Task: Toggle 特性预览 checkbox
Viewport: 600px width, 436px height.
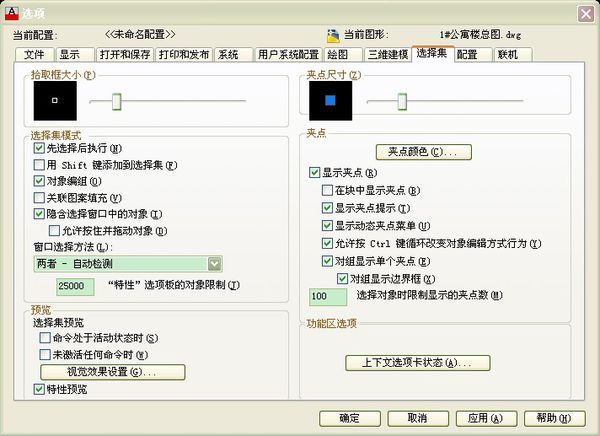Action: tap(39, 389)
